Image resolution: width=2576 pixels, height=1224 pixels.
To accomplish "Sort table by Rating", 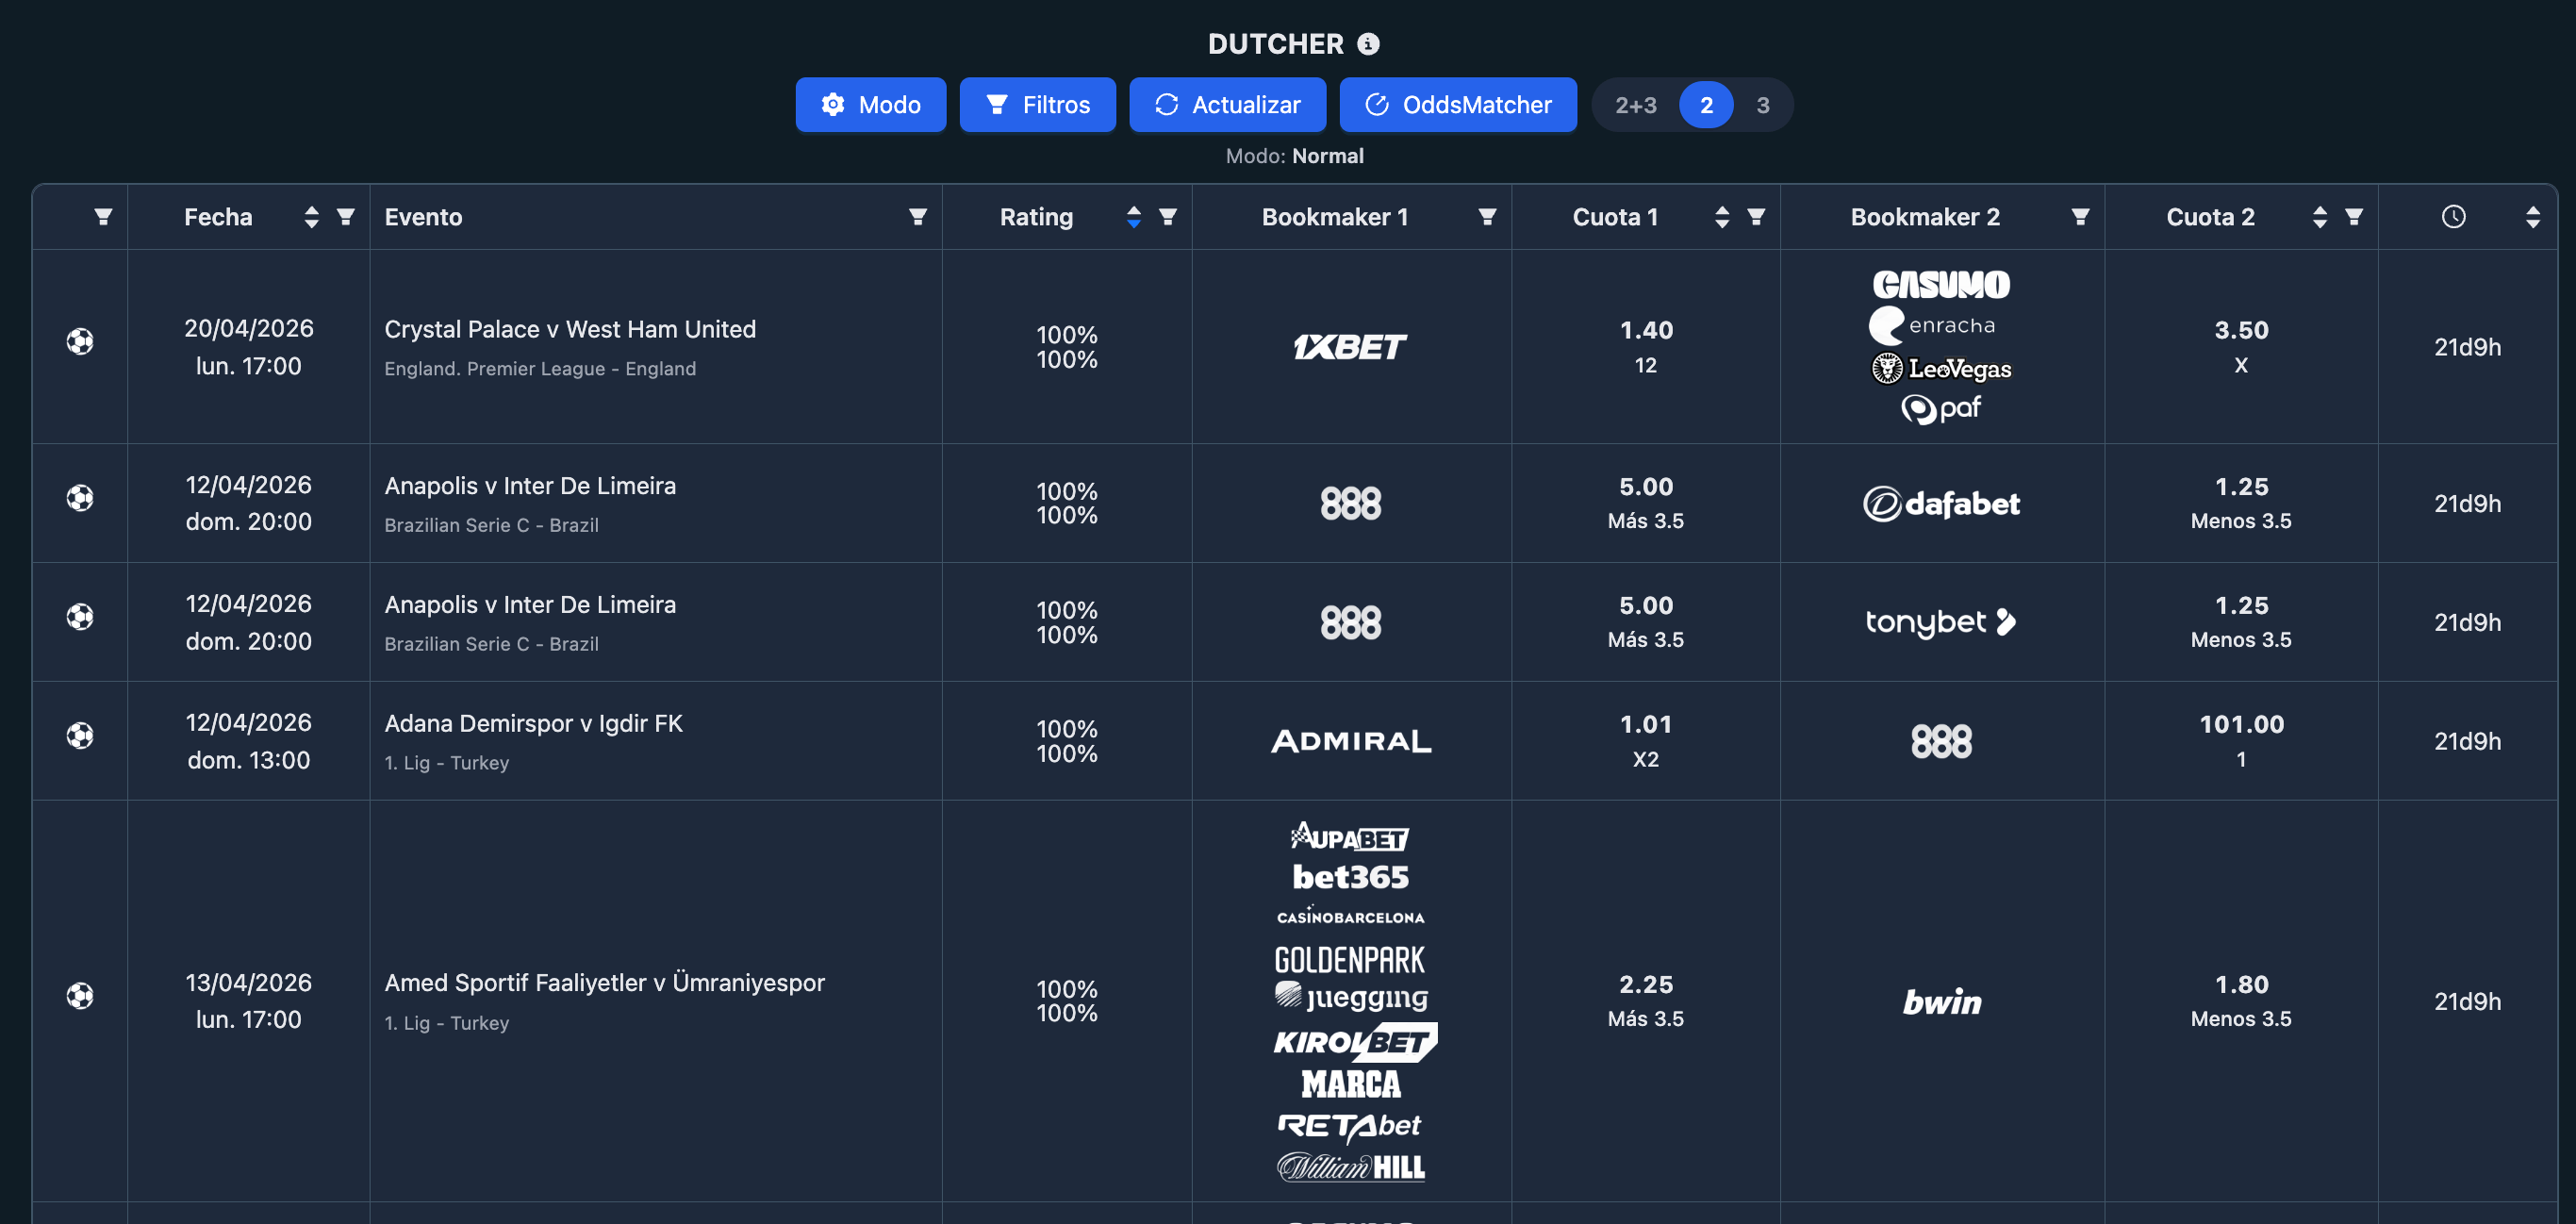I will (1134, 217).
